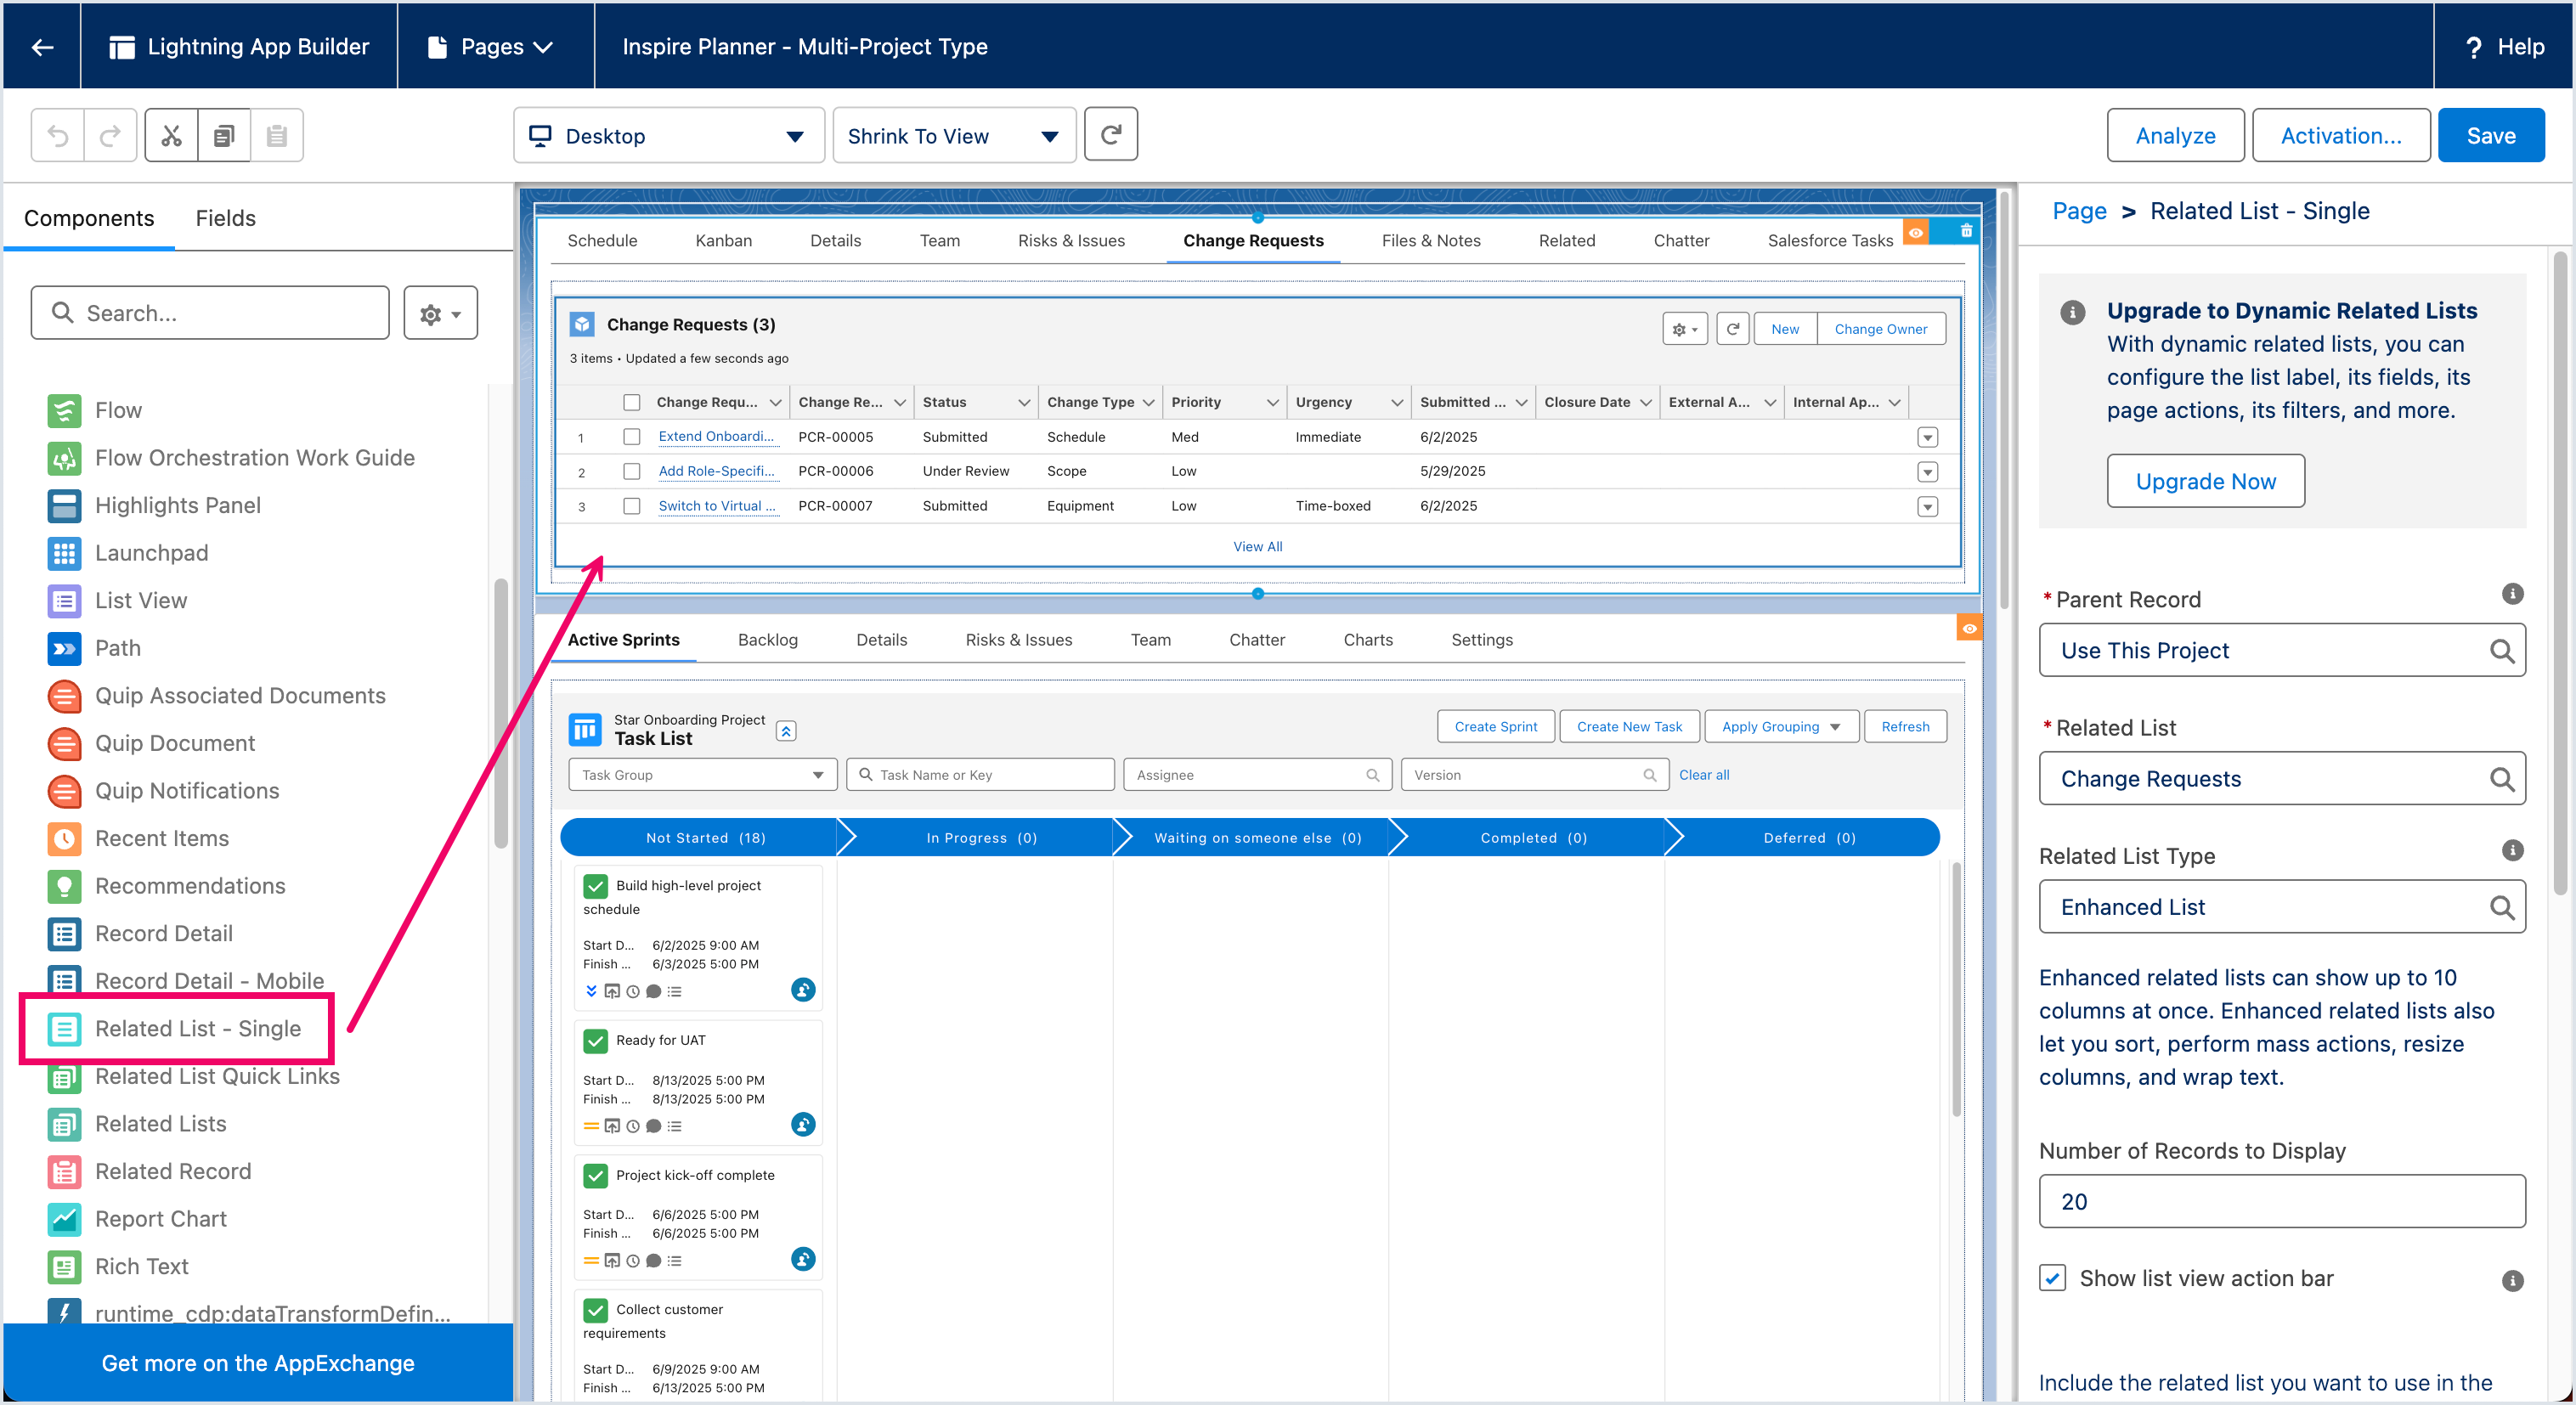Click the back arrow icon

click(42, 47)
